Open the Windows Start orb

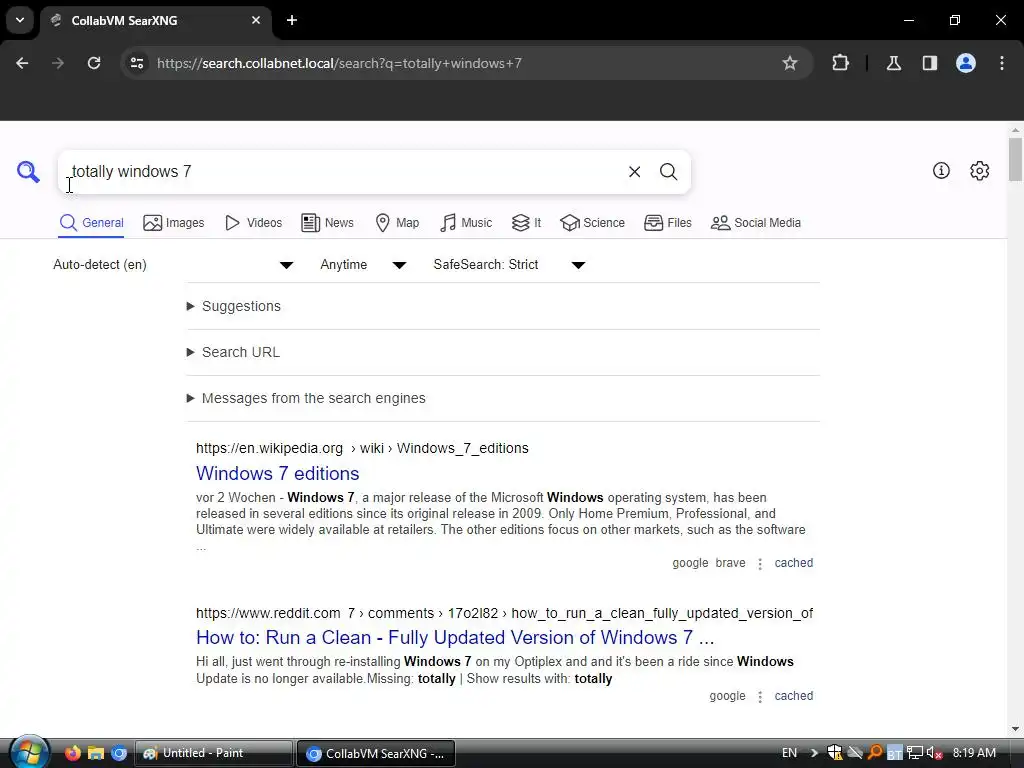[x=29, y=753]
